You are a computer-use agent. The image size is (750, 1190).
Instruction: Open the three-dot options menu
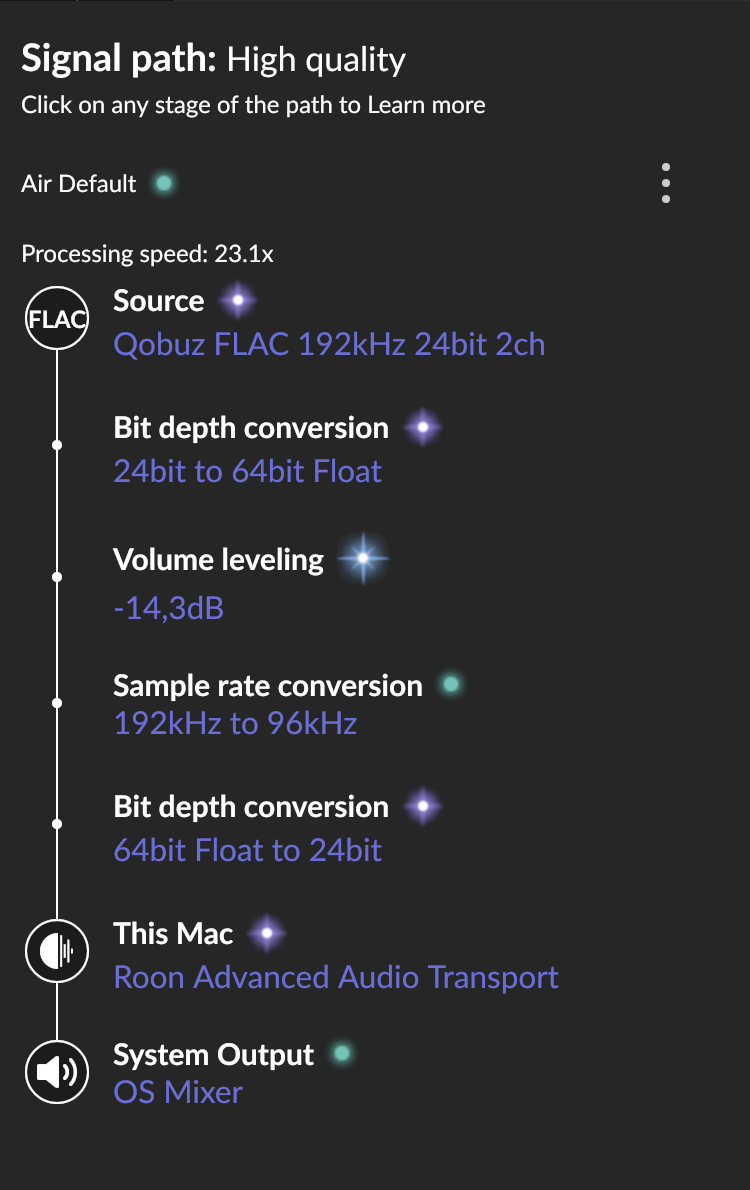pyautogui.click(x=666, y=183)
